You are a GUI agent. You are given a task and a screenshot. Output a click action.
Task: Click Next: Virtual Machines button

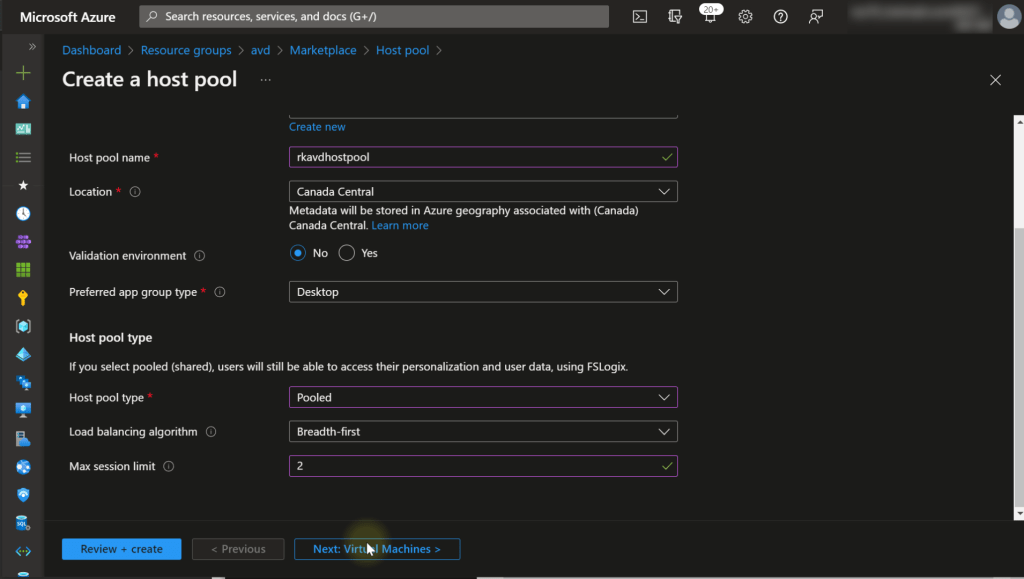[376, 549]
